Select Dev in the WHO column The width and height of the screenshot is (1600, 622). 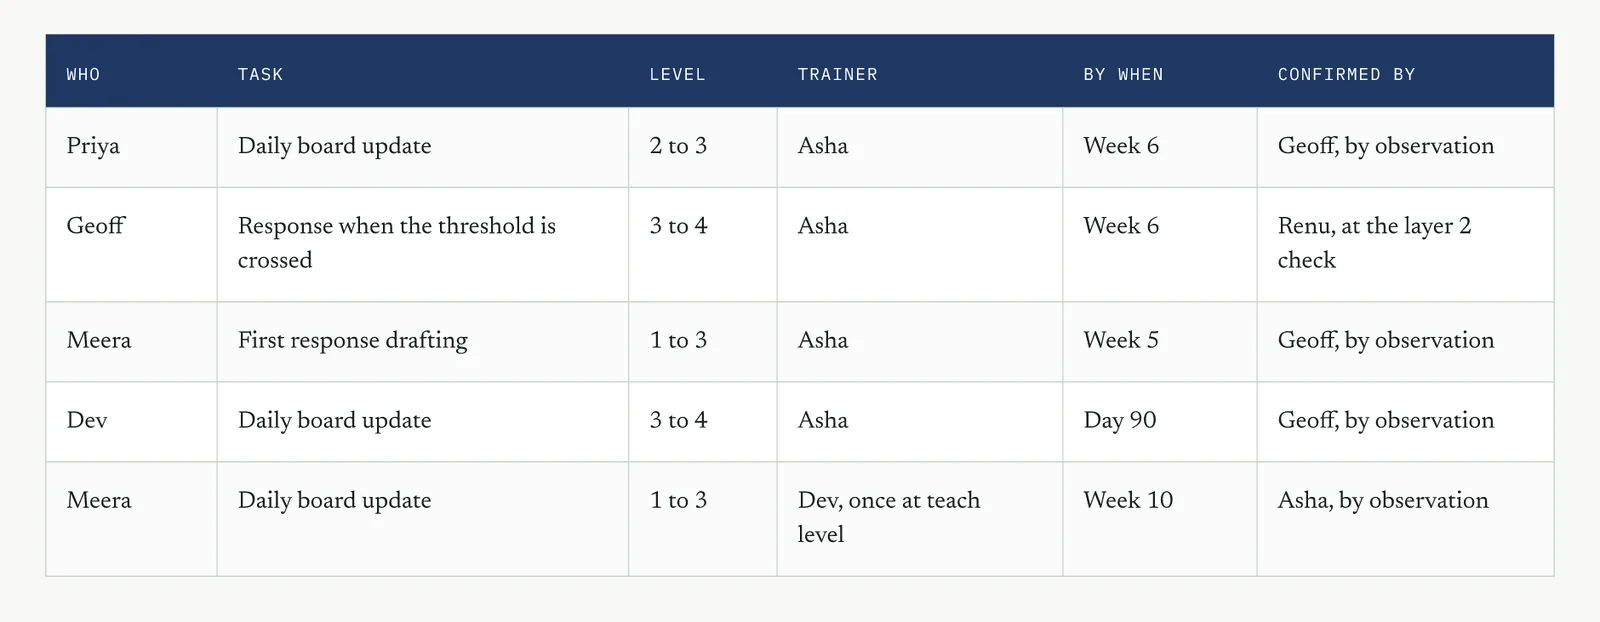pos(131,421)
